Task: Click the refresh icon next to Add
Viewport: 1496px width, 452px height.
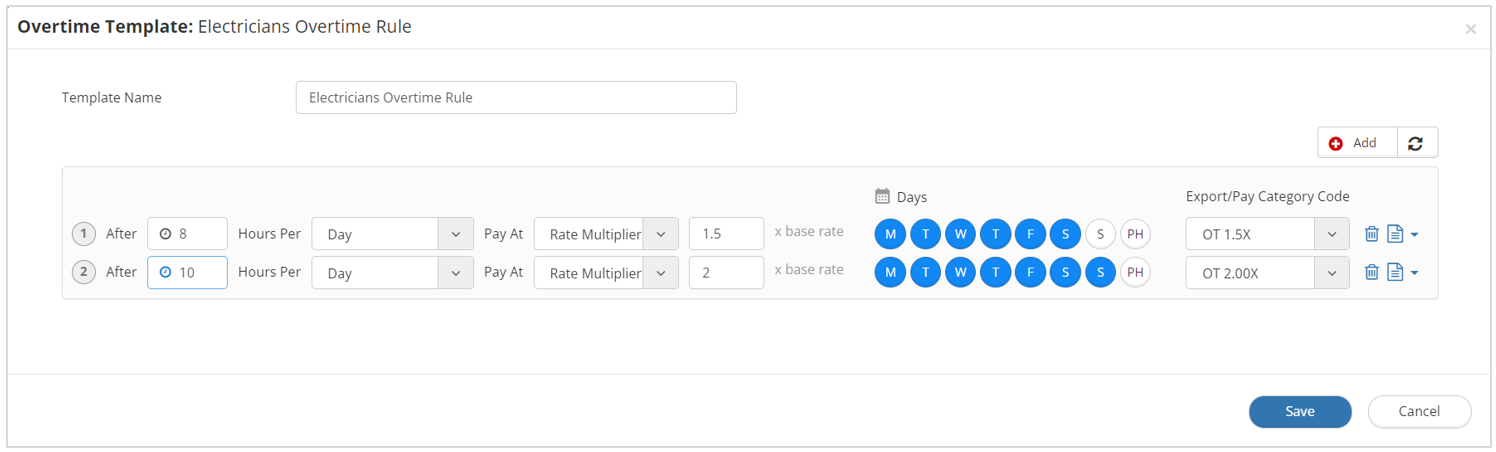Action: pos(1415,143)
